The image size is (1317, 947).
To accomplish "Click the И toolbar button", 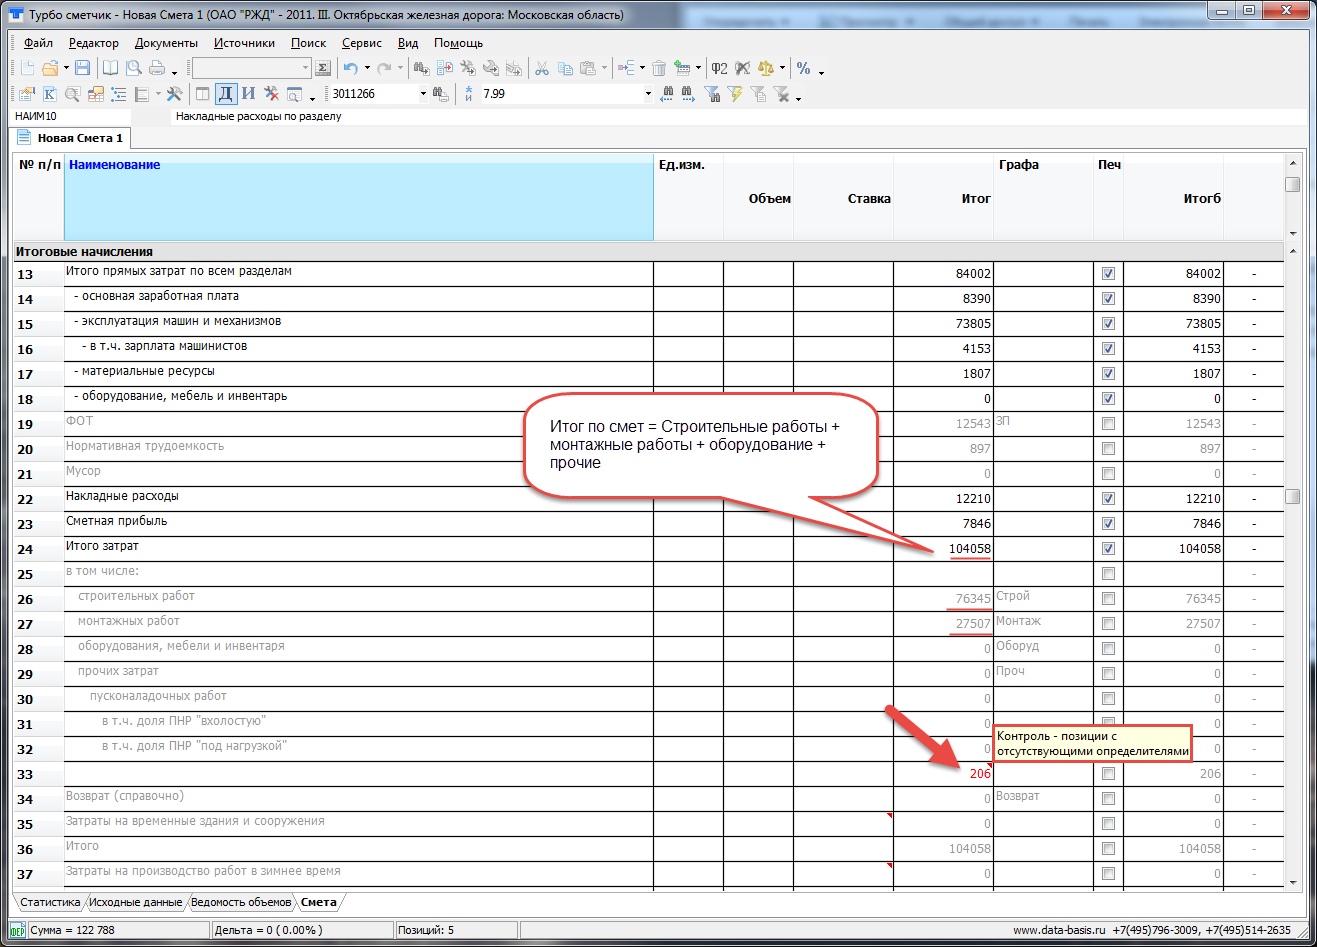I will pos(249,94).
